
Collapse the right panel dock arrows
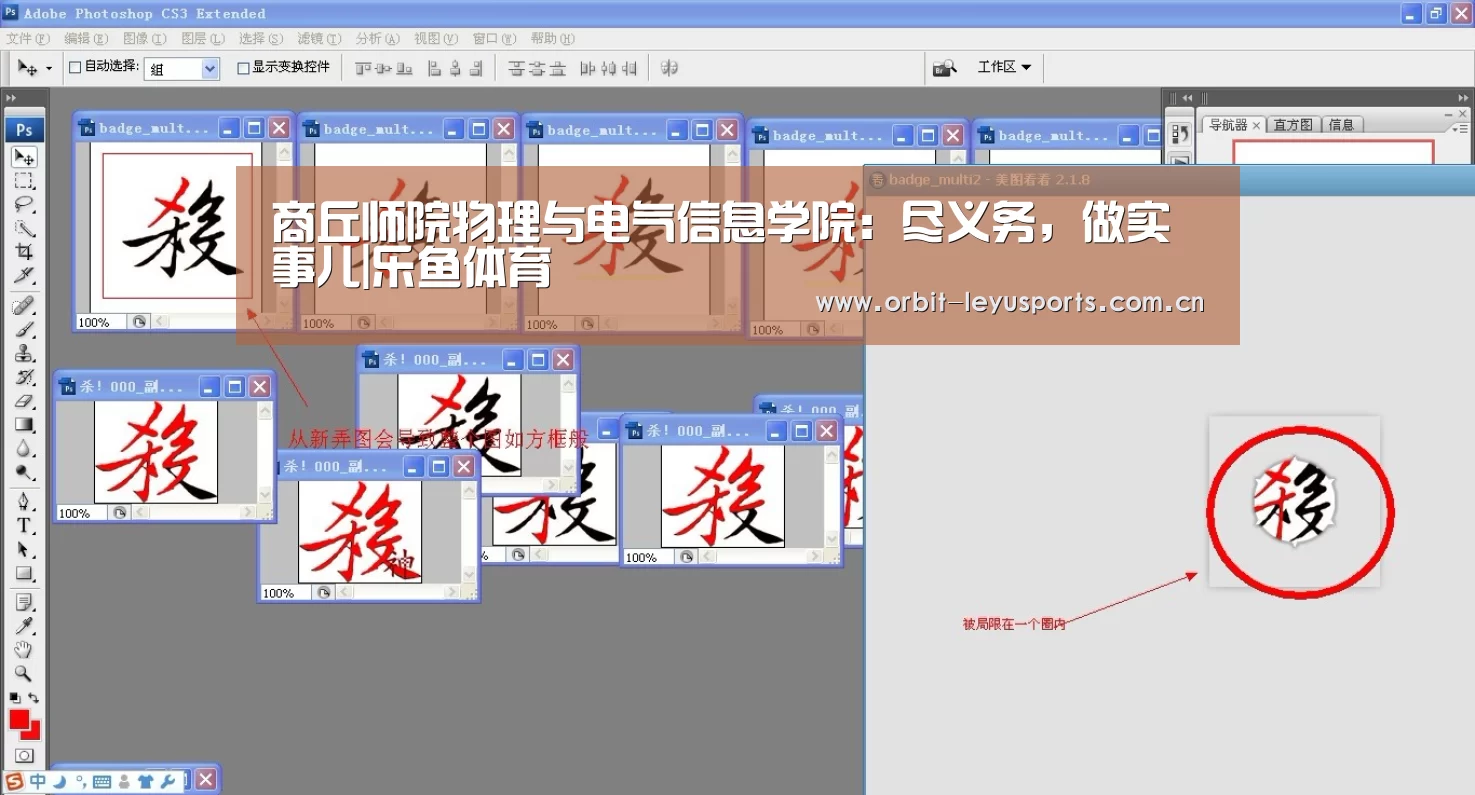(x=1462, y=98)
